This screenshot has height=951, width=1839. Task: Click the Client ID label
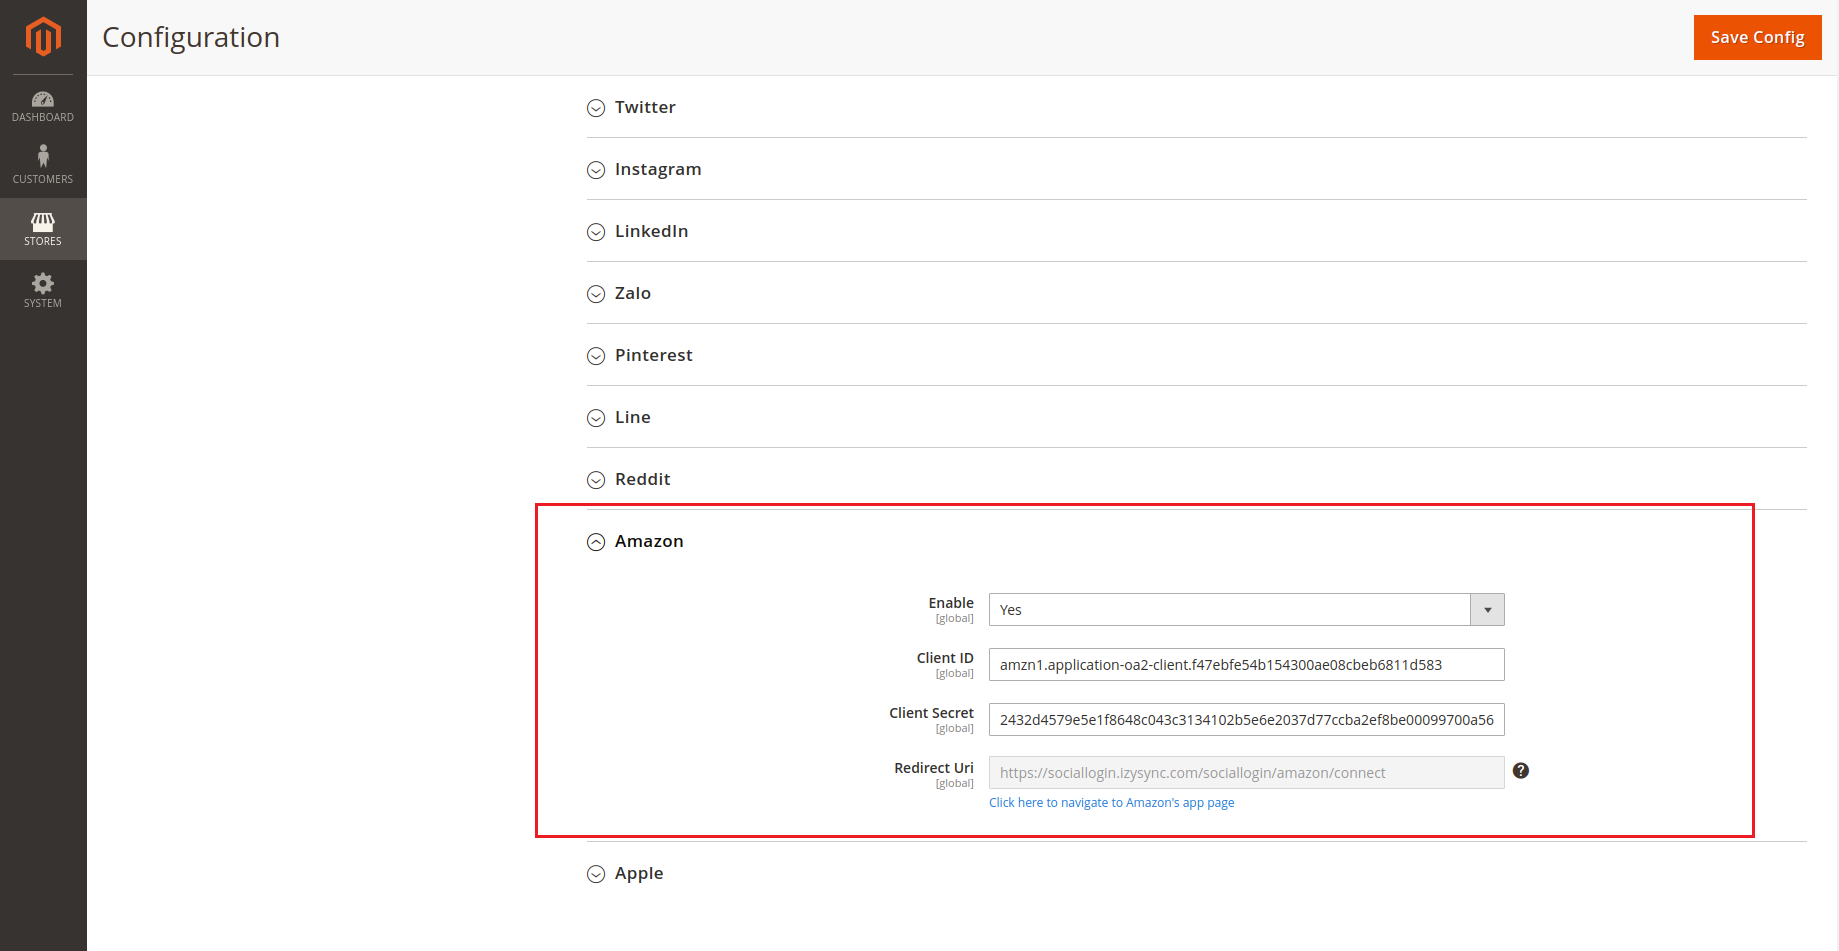click(945, 658)
